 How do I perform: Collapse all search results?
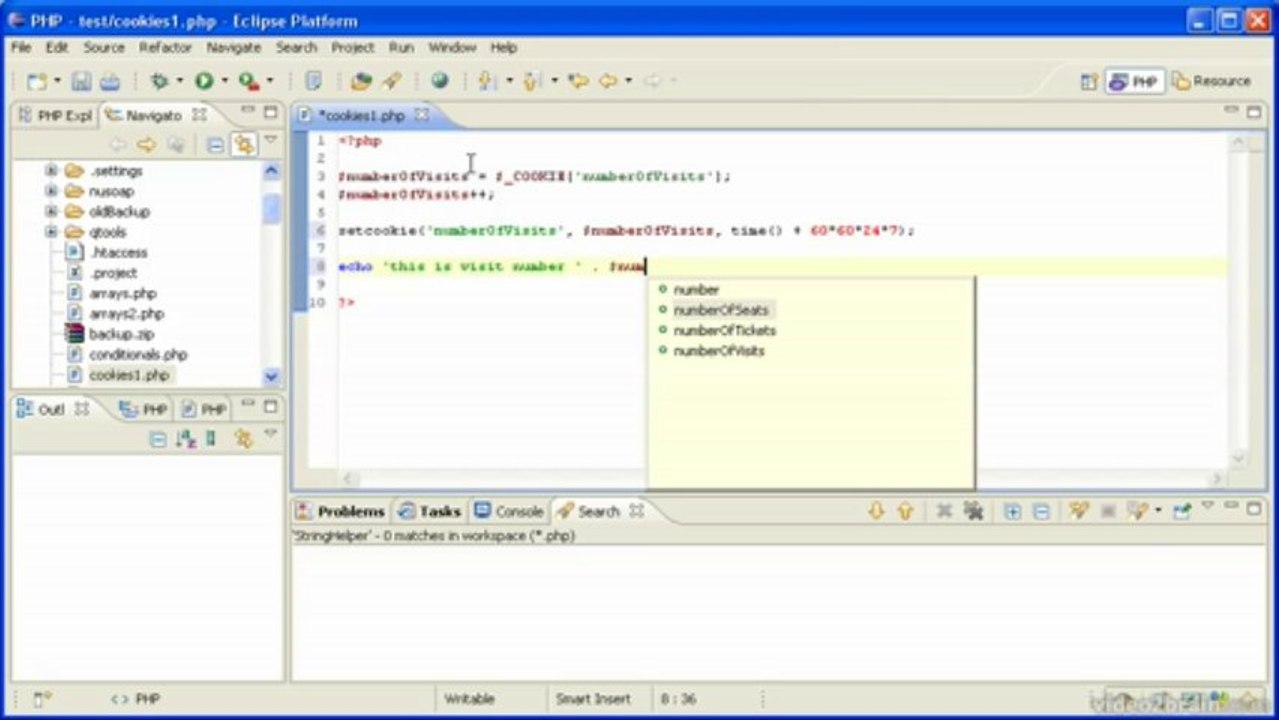pos(1041,511)
